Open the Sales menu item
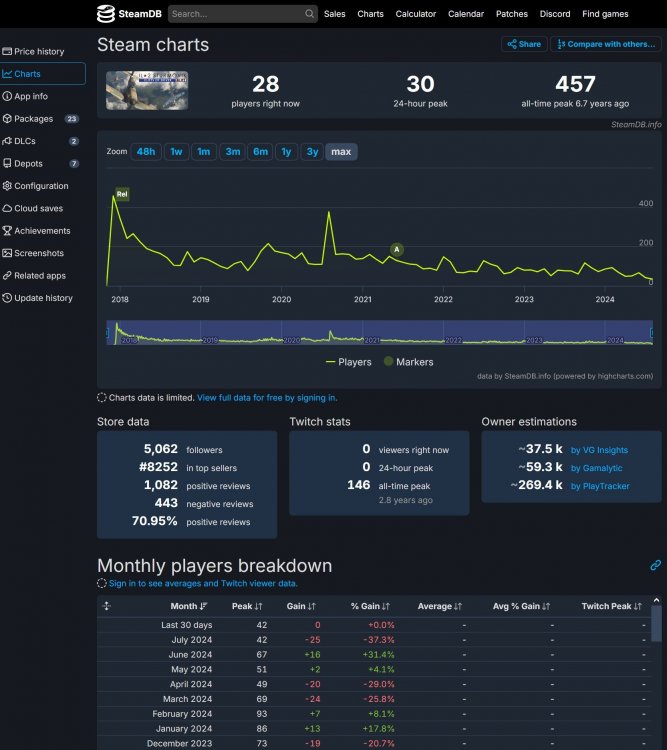This screenshot has width=667, height=750. pos(334,14)
